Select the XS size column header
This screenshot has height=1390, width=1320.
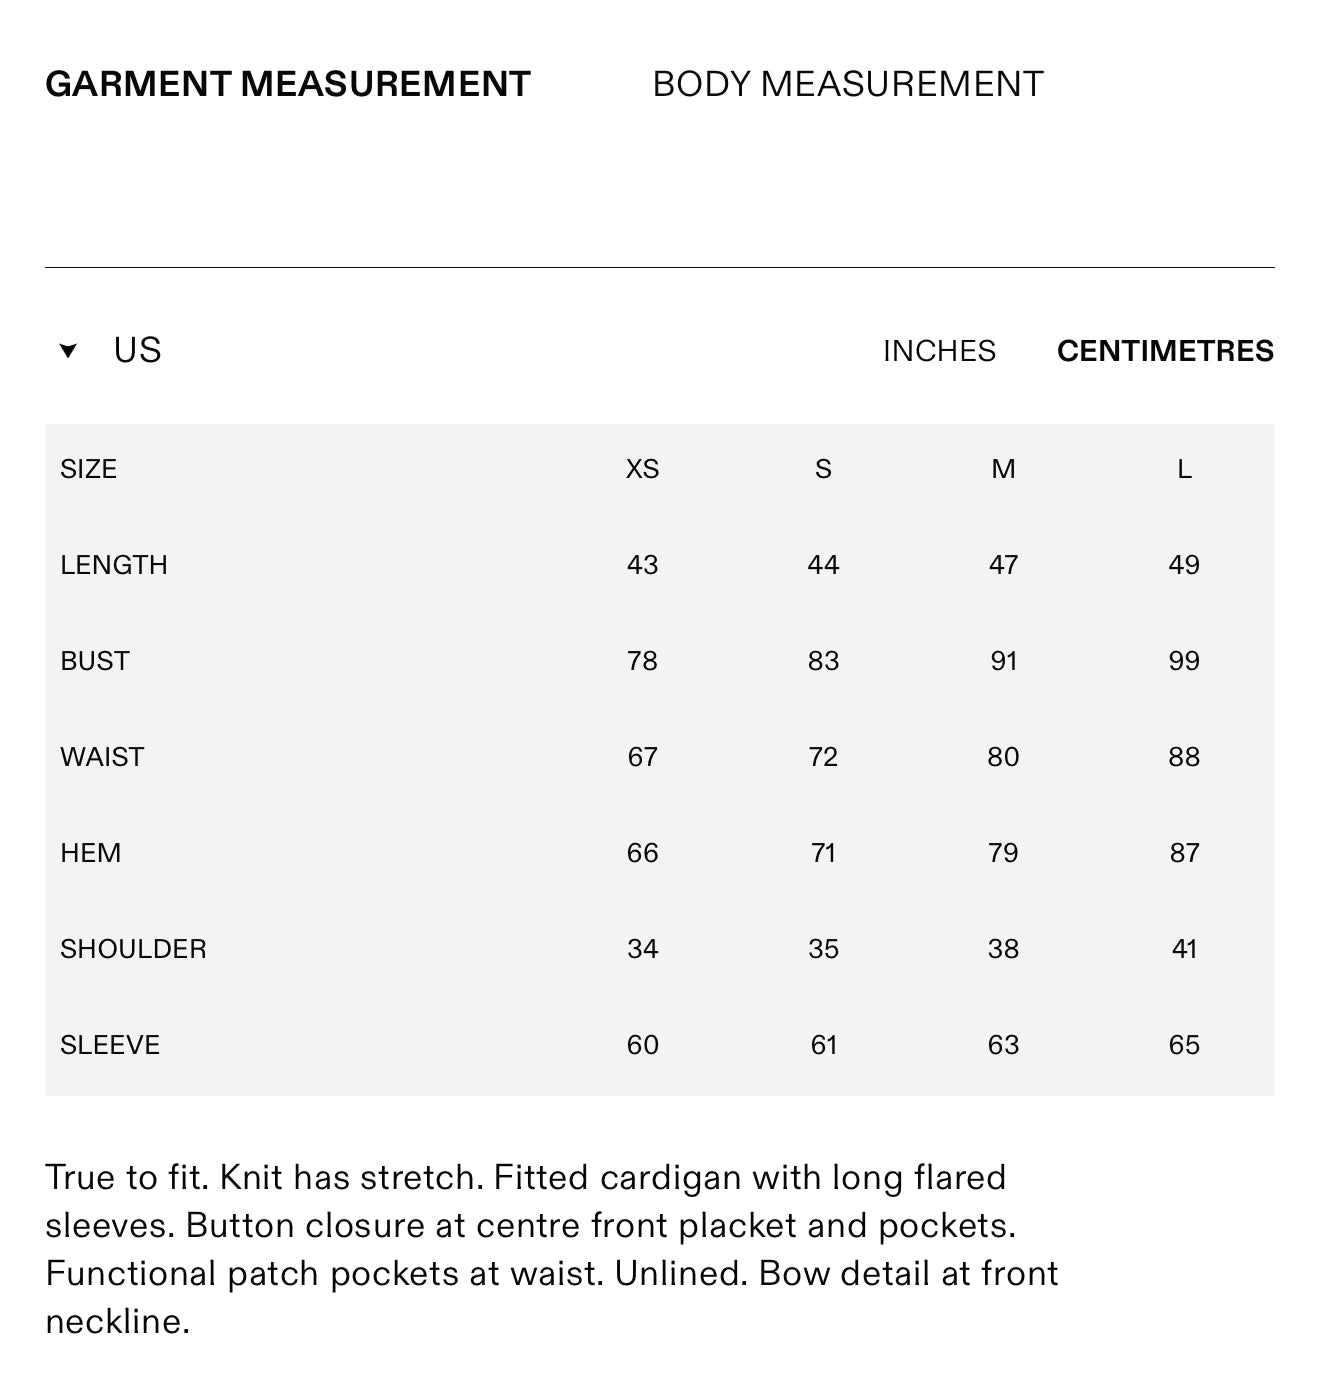tap(642, 469)
